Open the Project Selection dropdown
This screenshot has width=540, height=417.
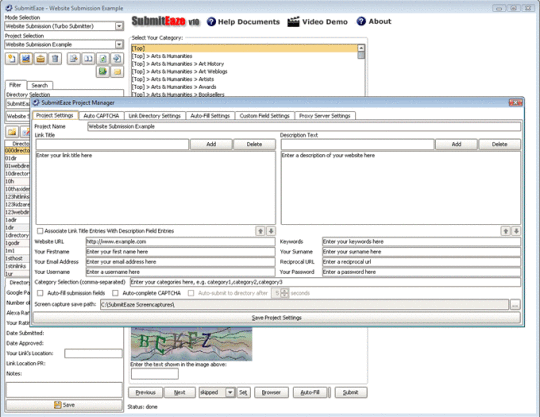coord(119,44)
